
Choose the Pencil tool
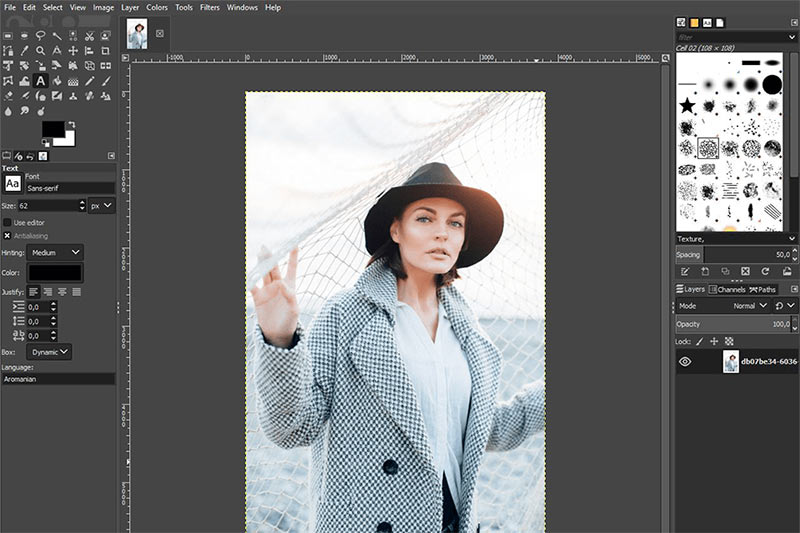pos(89,81)
